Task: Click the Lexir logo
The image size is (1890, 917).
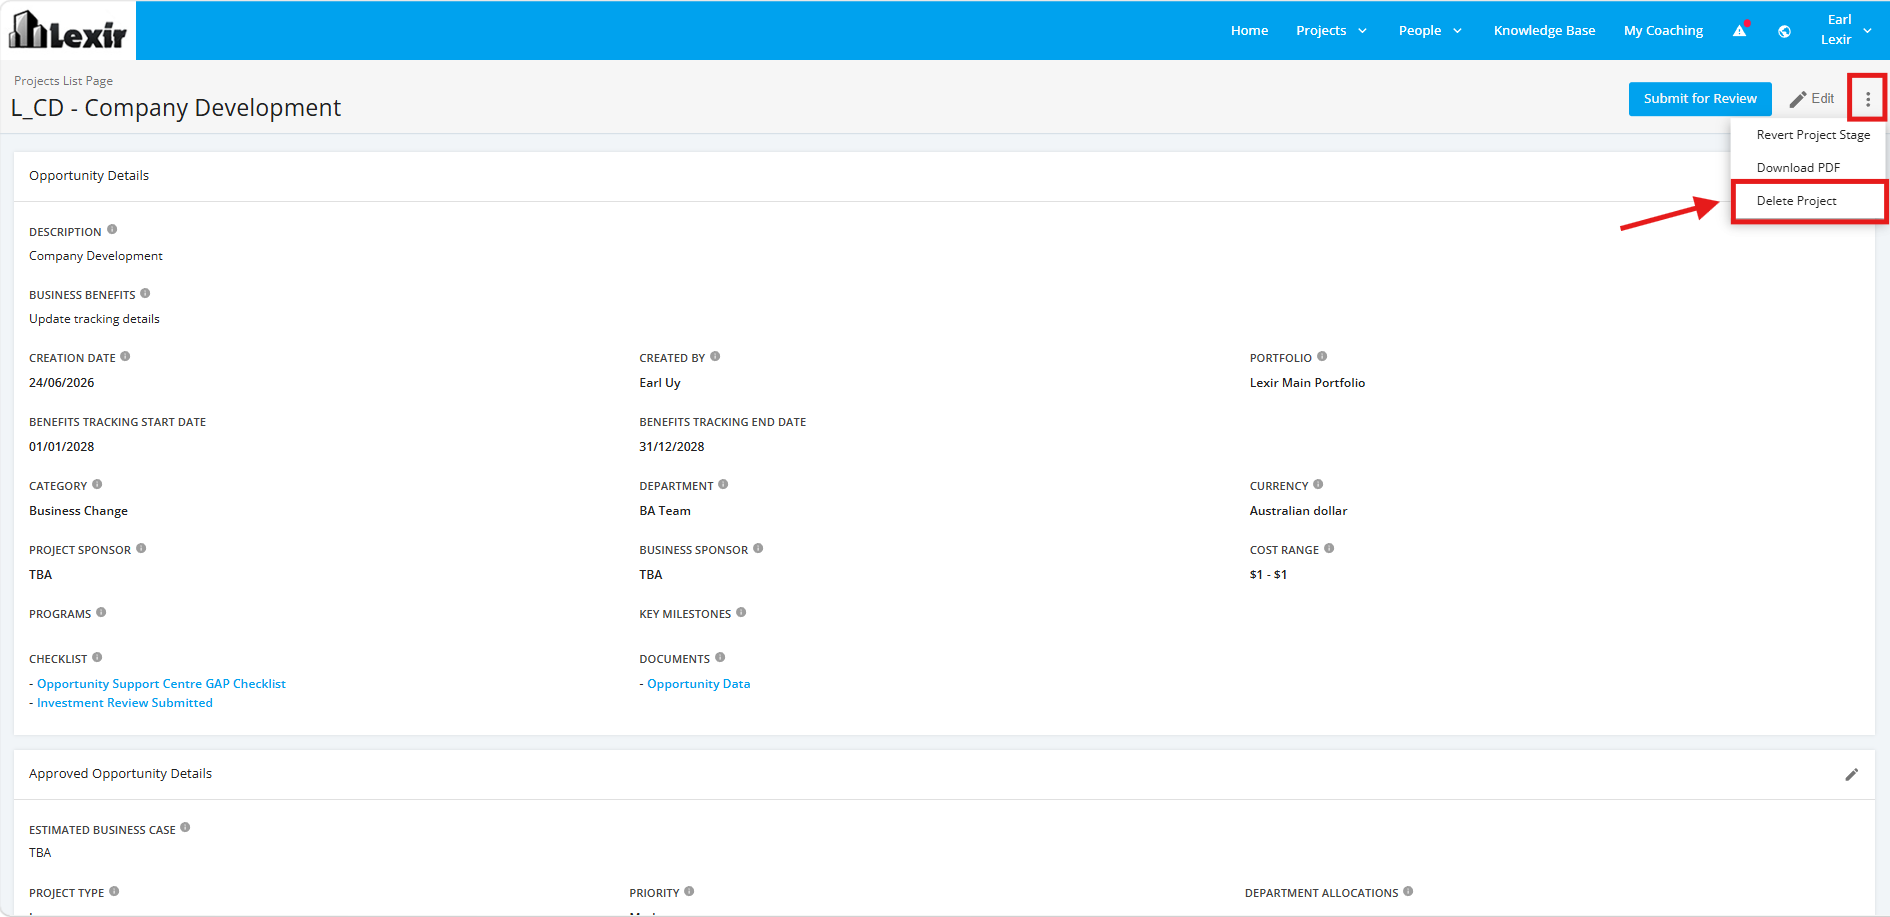Action: [x=68, y=30]
